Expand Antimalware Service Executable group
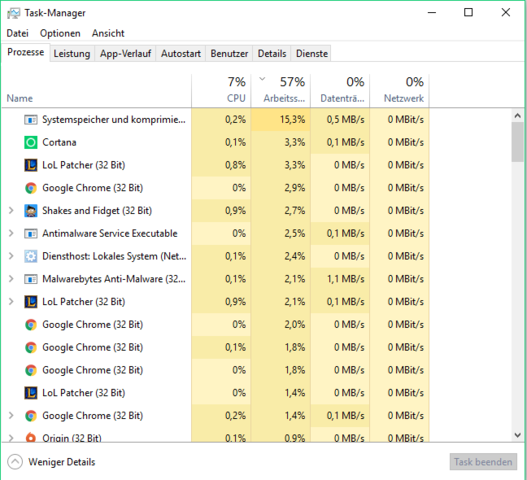527x480 pixels. coord(11,233)
